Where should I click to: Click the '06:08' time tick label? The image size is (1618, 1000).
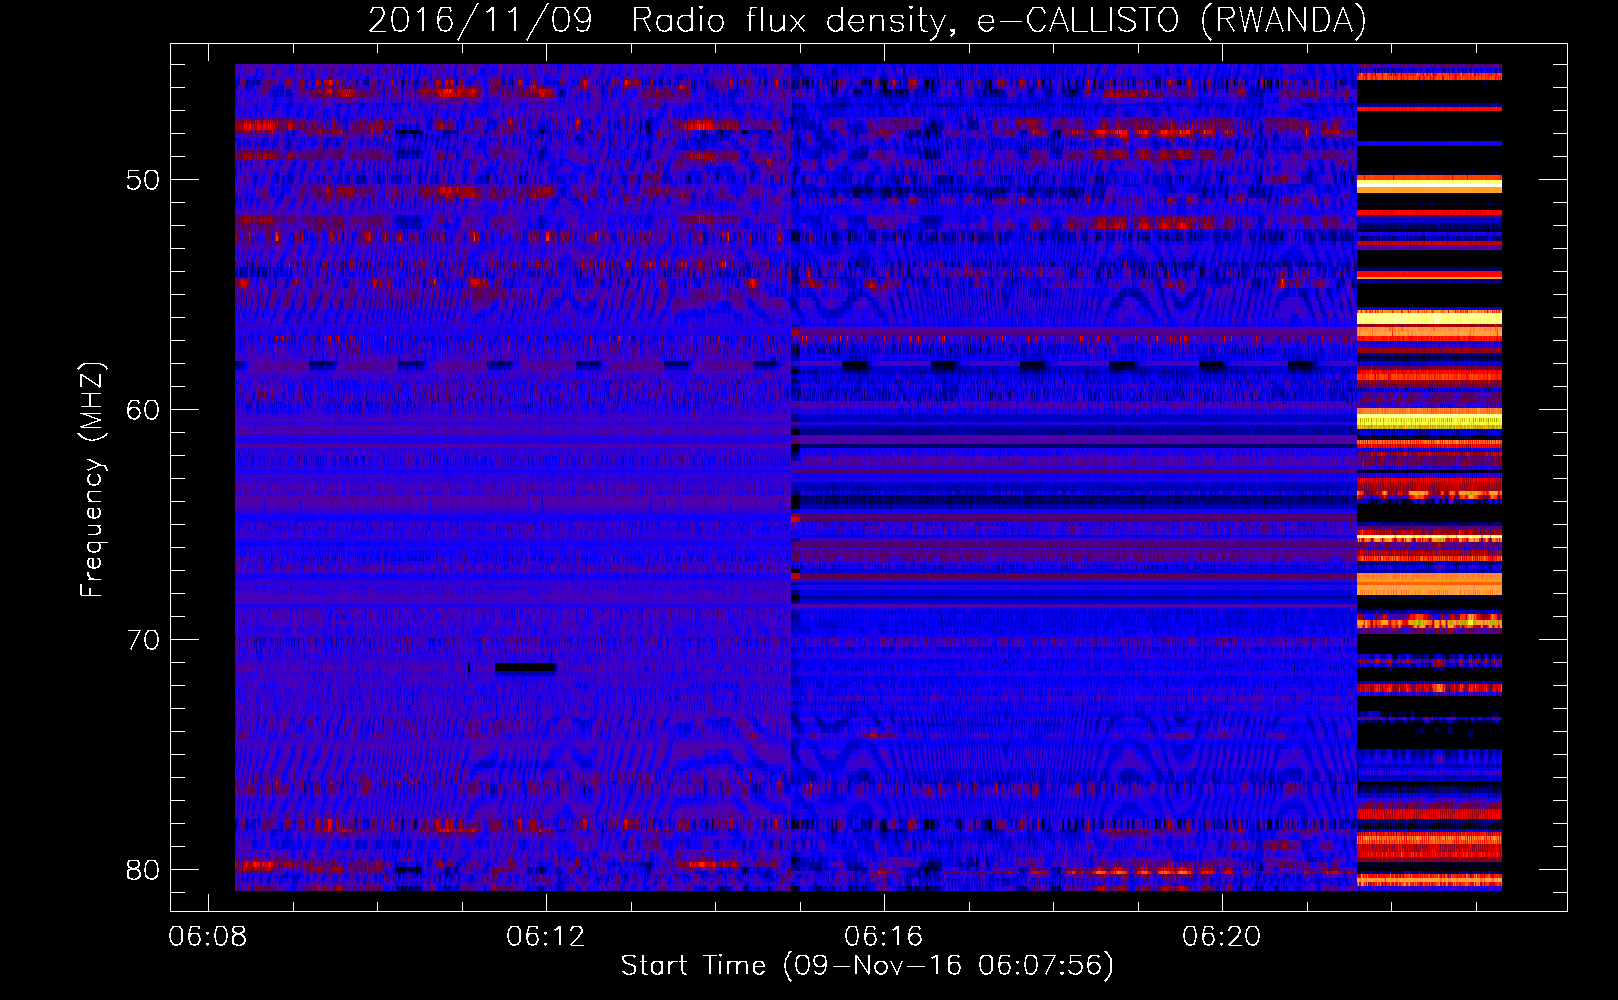(x=208, y=937)
